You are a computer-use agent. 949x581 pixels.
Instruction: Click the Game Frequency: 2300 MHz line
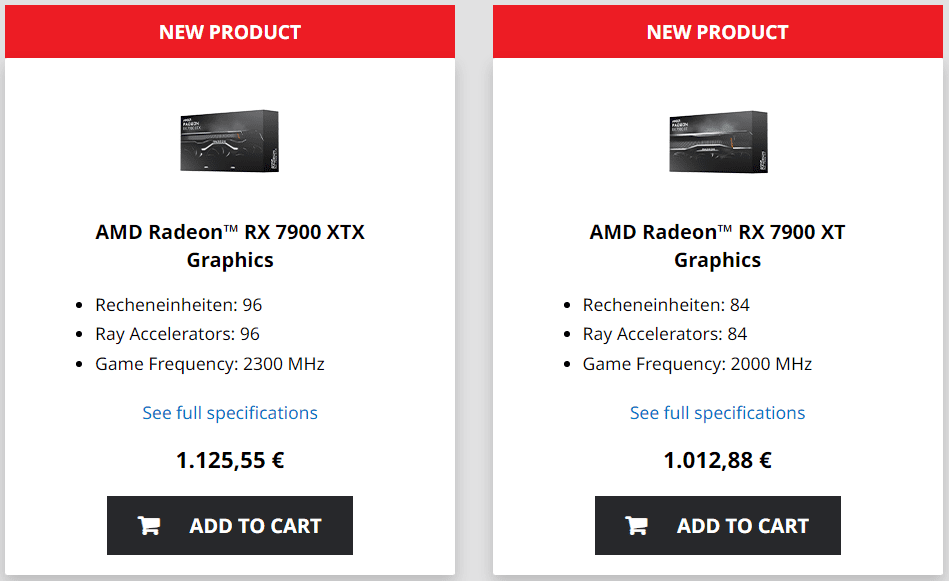click(x=210, y=364)
